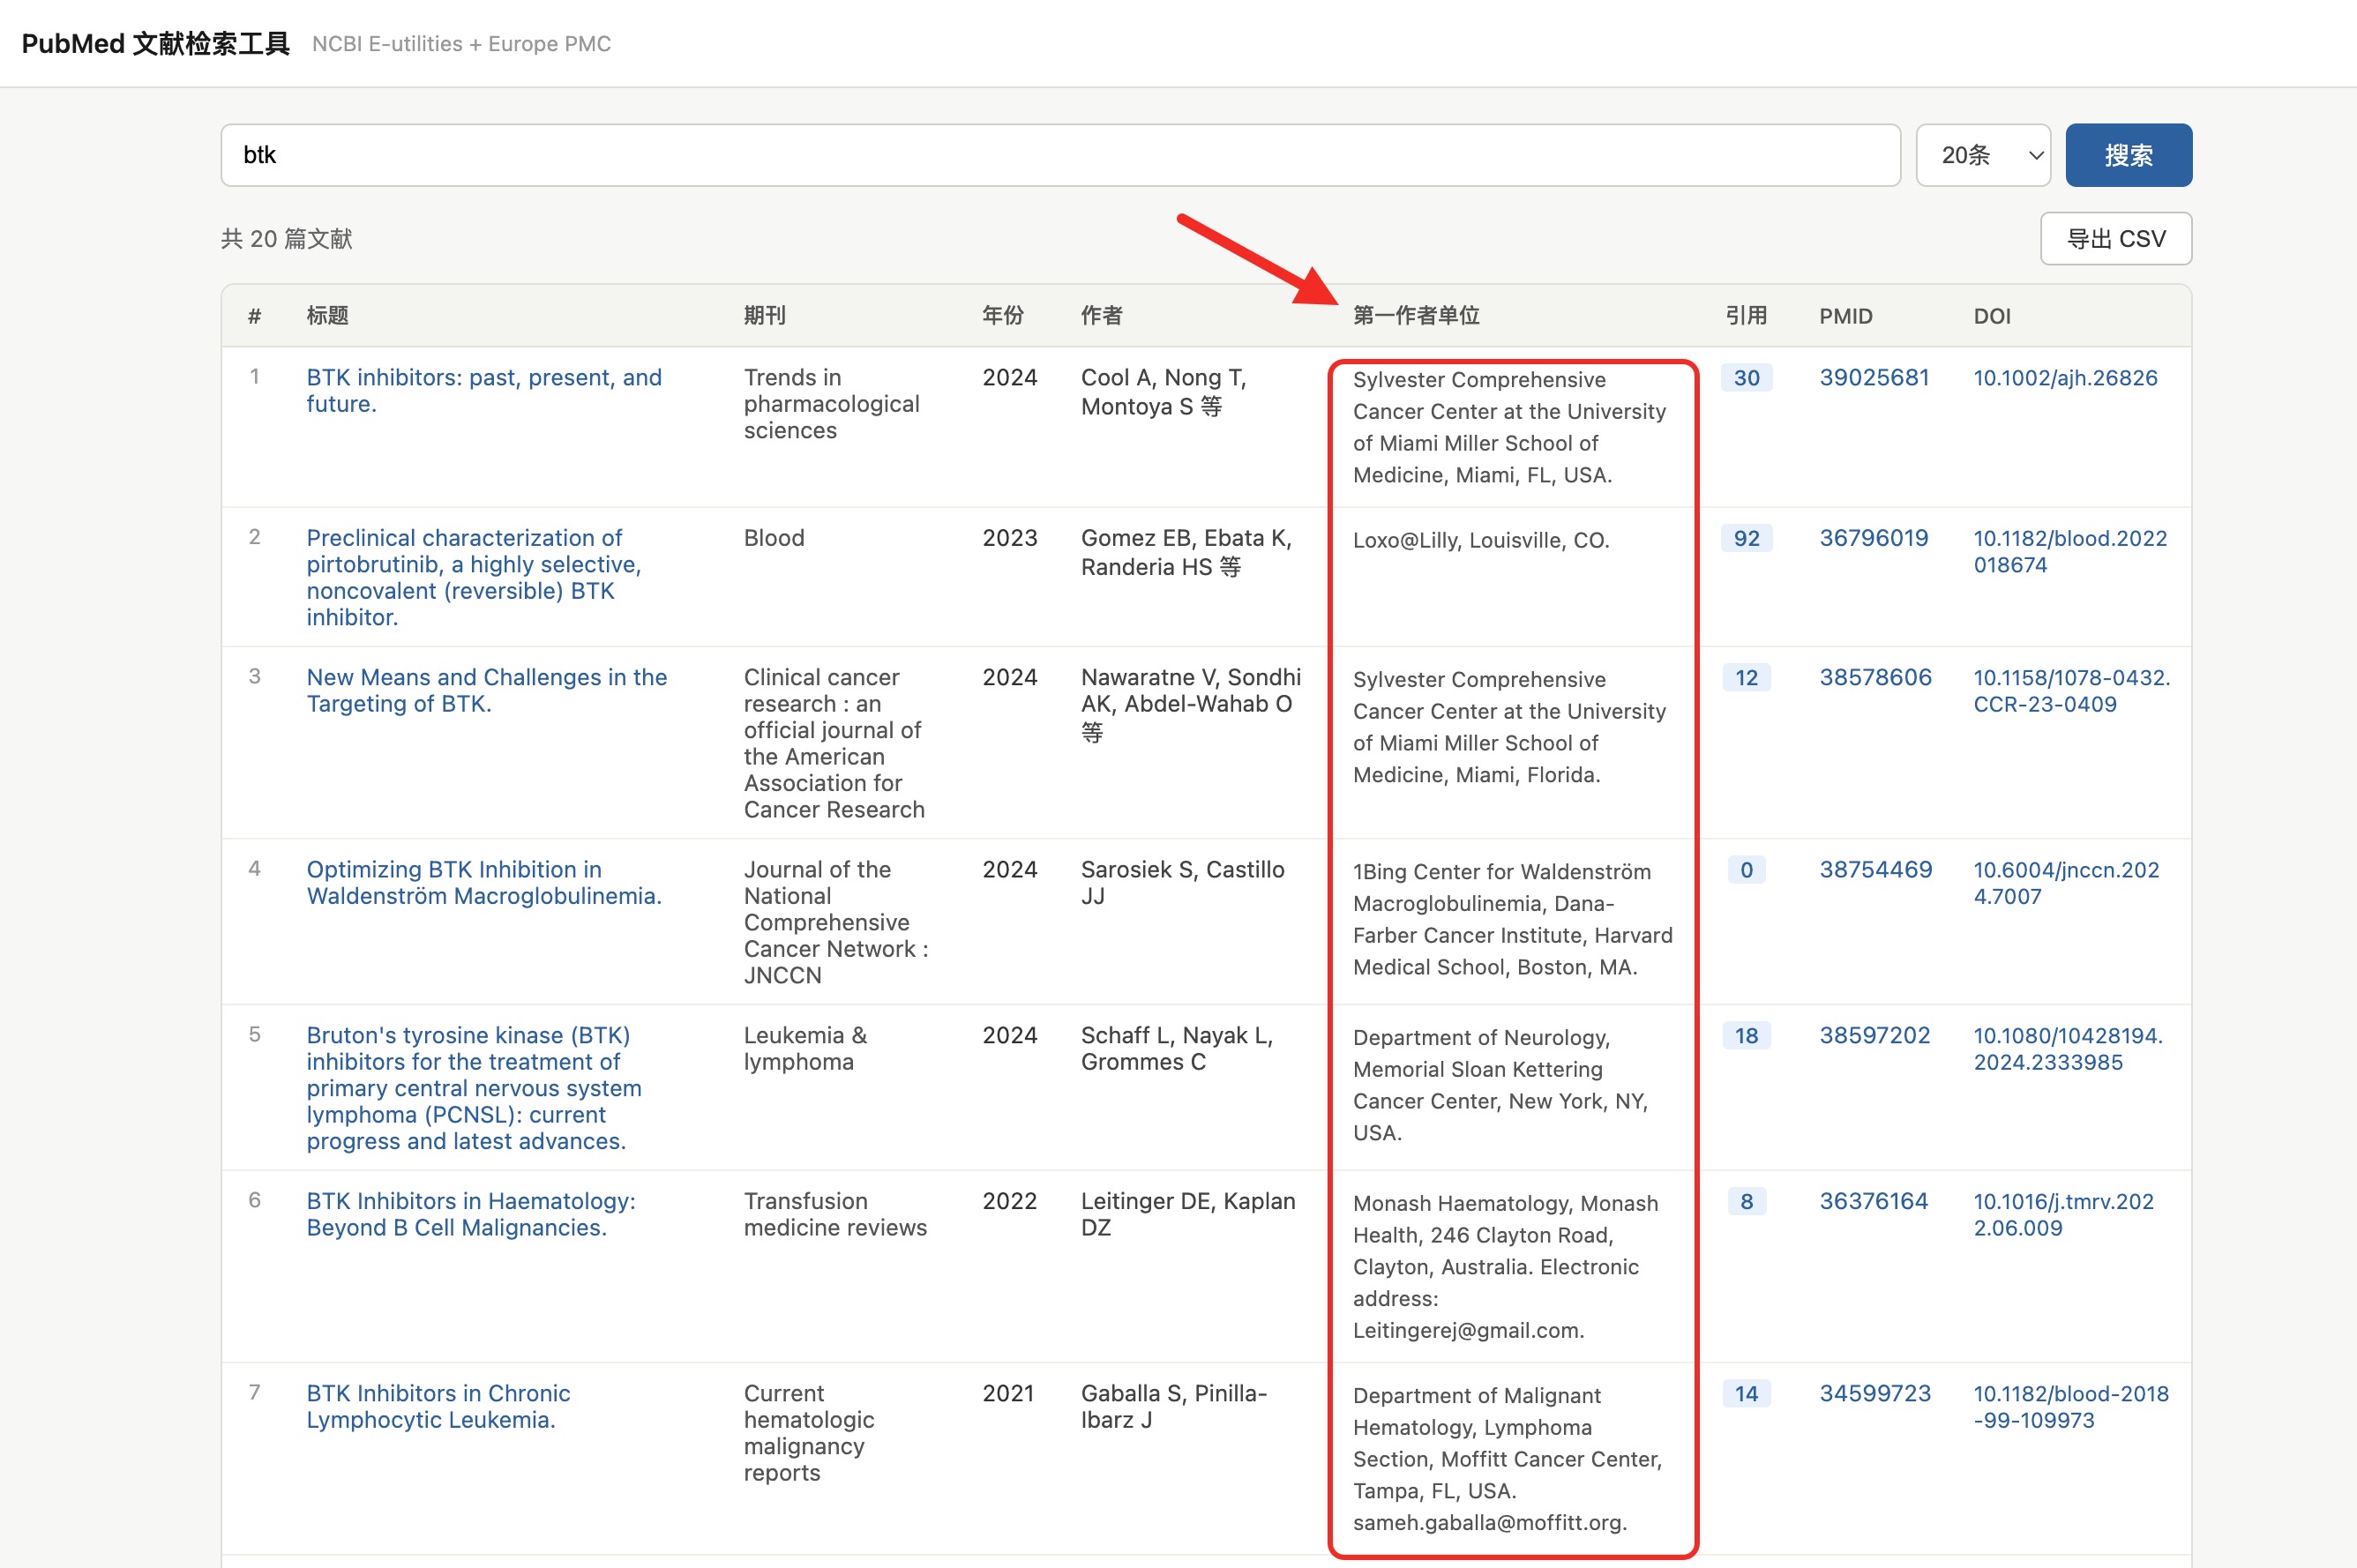Open DOI 10.1002/ajh.26826 link

pyautogui.click(x=2064, y=378)
